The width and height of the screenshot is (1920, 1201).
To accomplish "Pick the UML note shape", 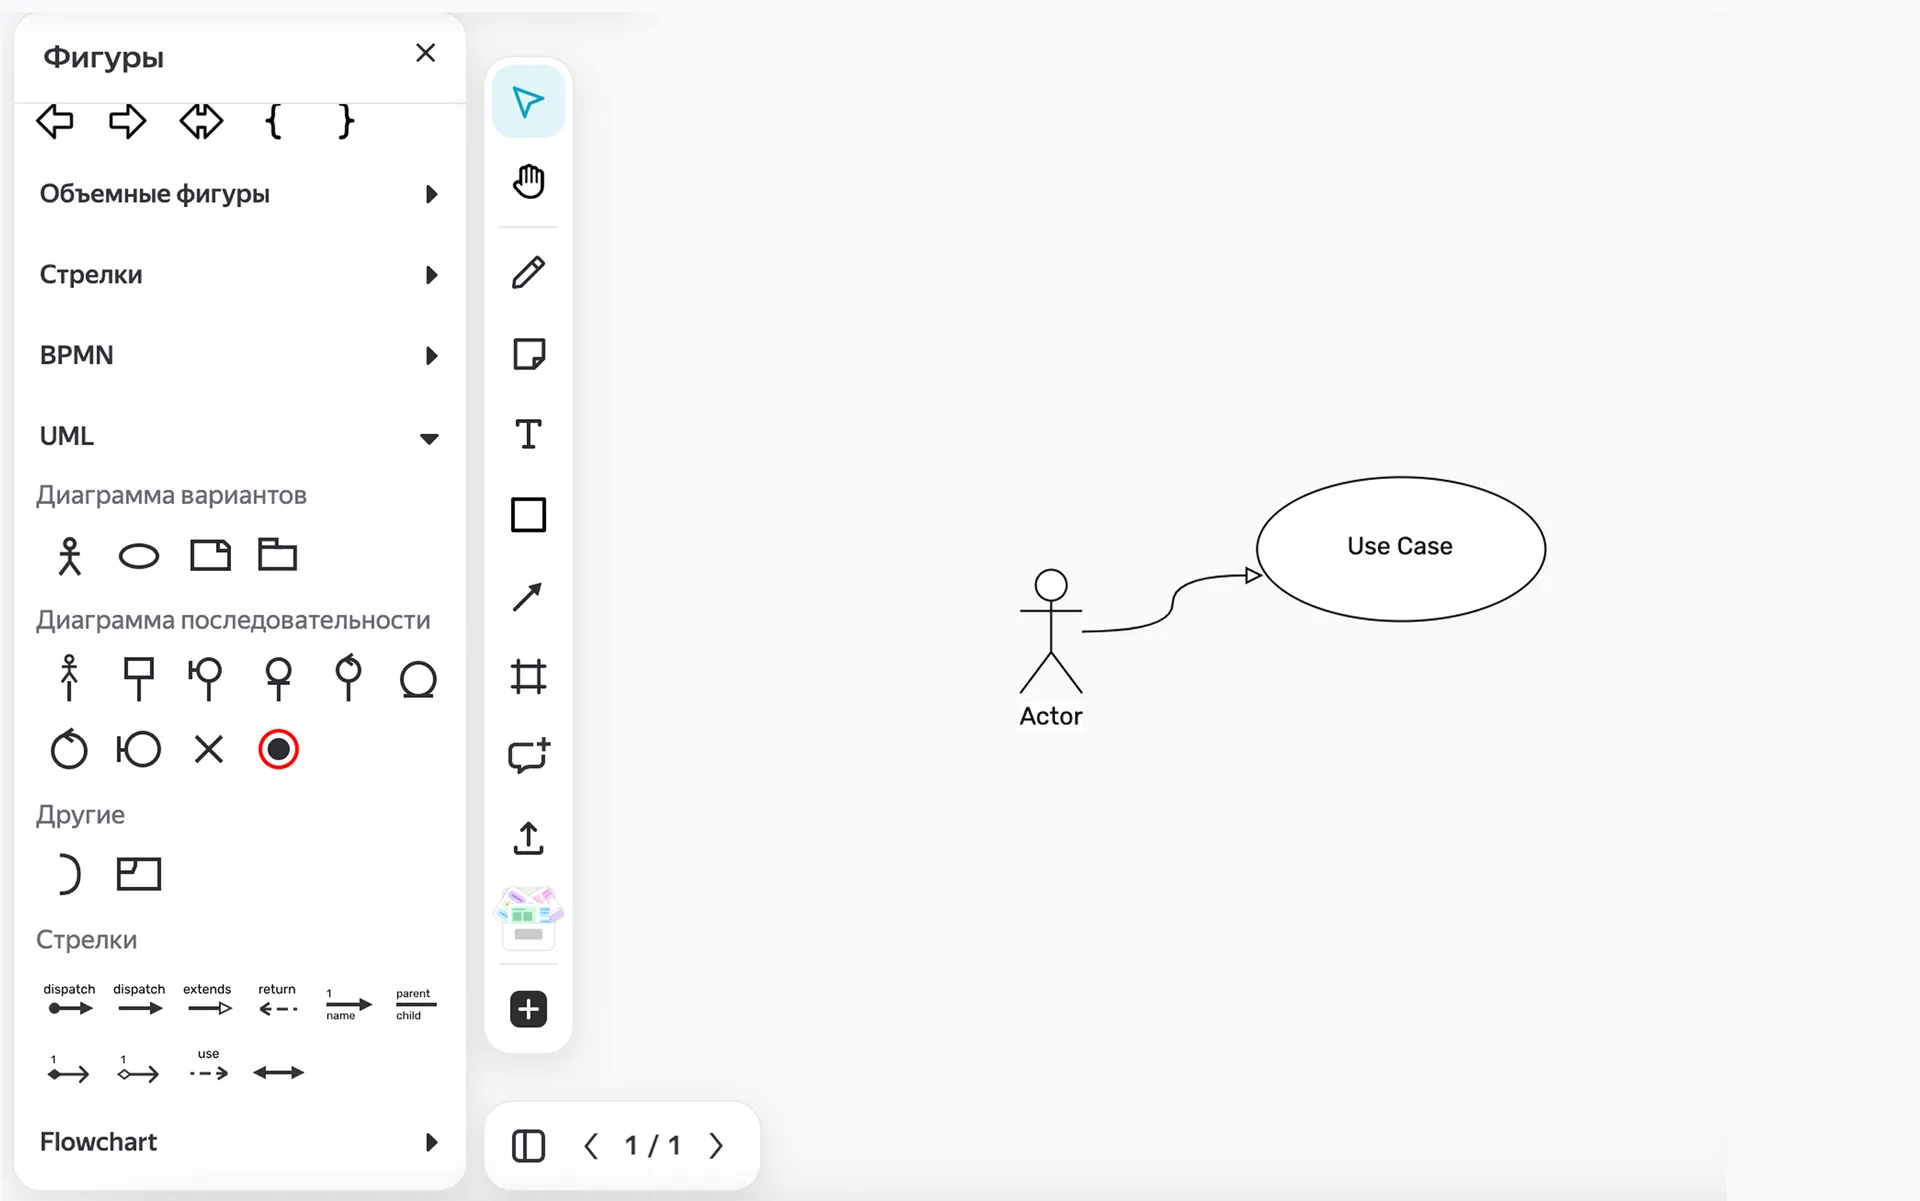I will coord(210,555).
